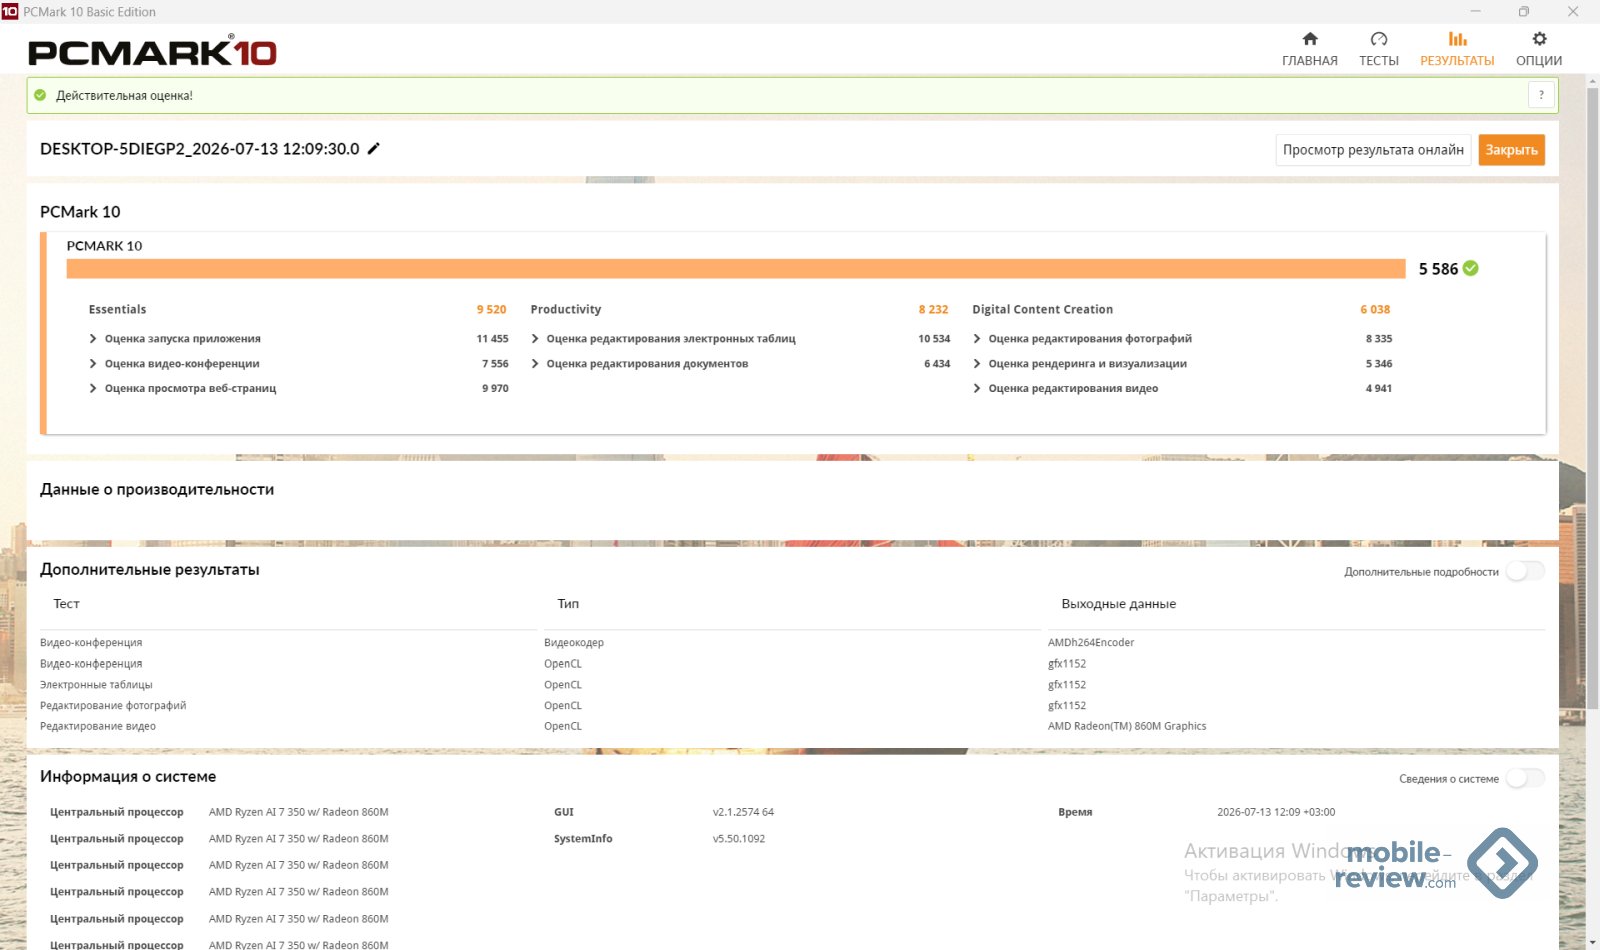Click the Время value 2026-07-13 12:09
This screenshot has height=950, width=1600.
click(1276, 812)
